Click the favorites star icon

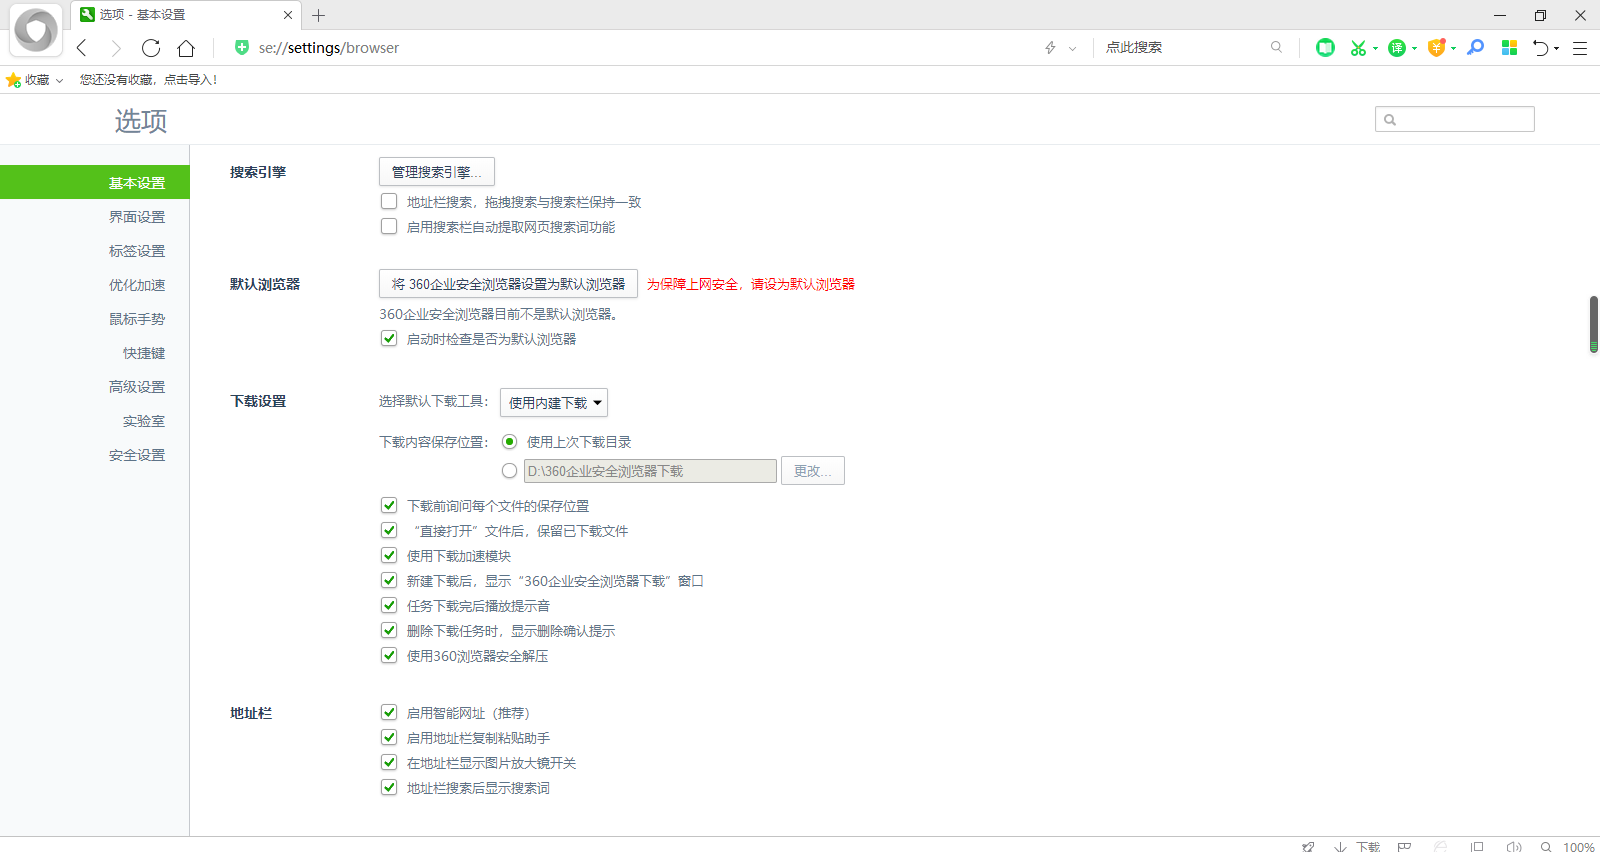pos(13,80)
